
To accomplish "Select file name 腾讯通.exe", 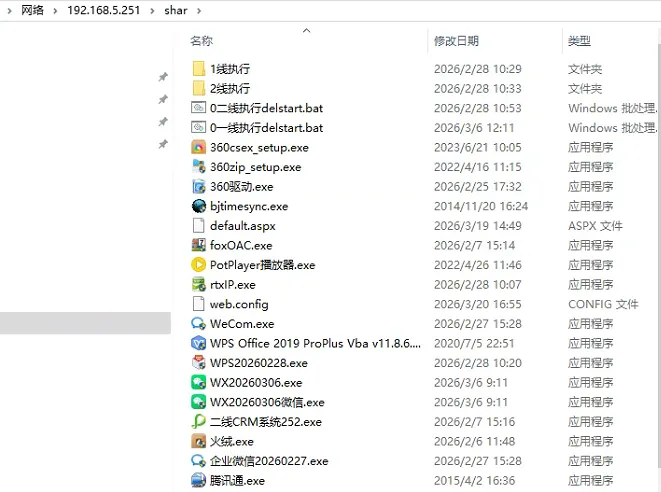I will [237, 481].
